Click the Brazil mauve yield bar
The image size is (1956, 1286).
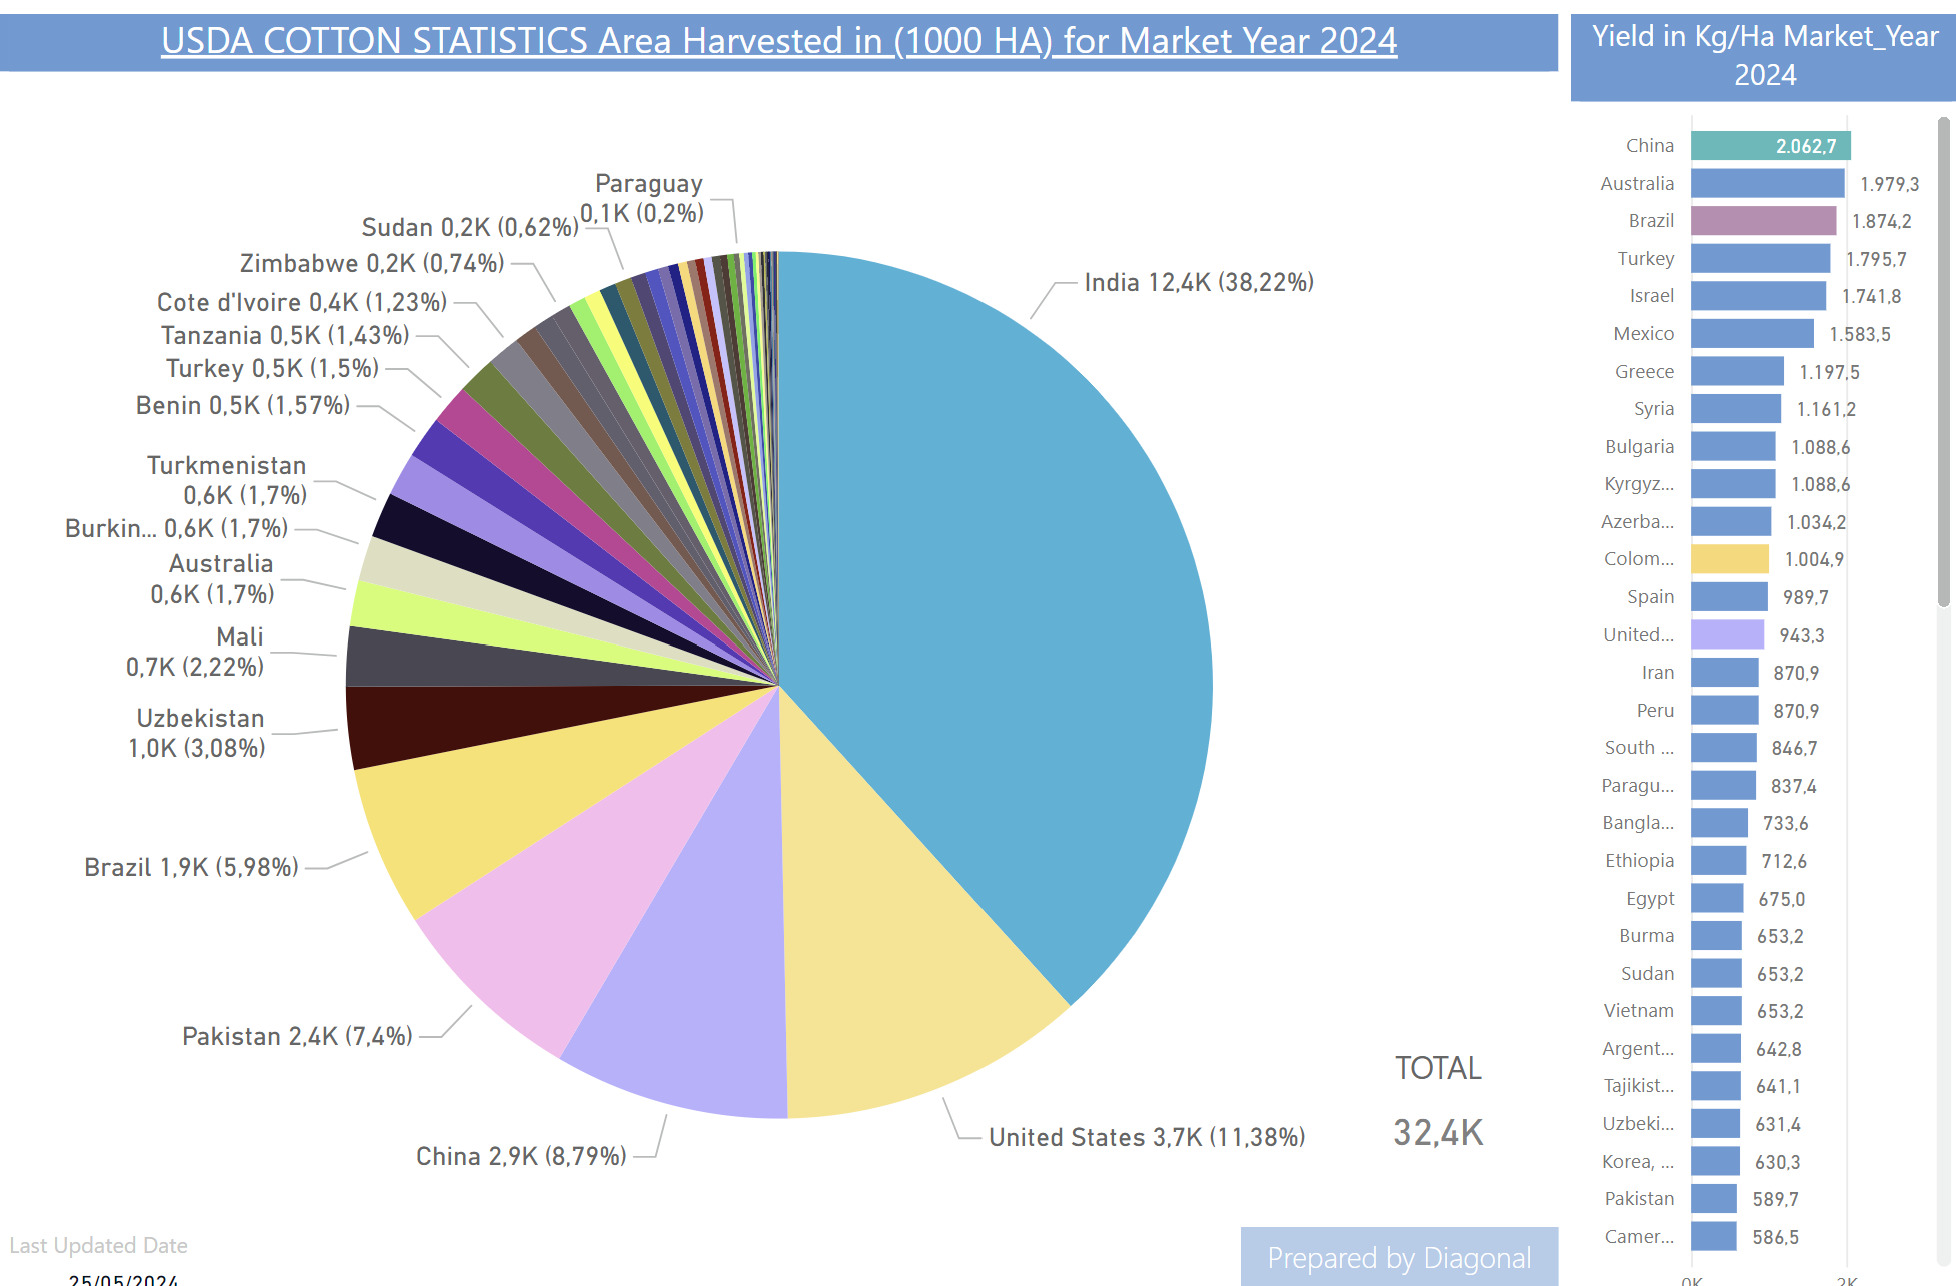click(x=1762, y=221)
